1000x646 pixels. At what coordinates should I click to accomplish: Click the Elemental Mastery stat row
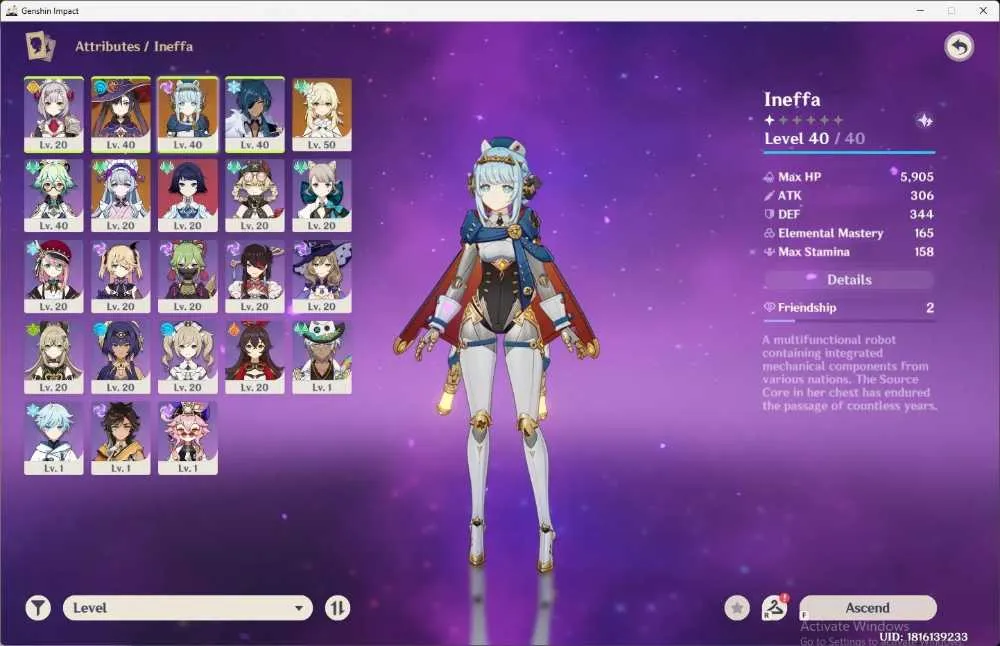point(849,233)
